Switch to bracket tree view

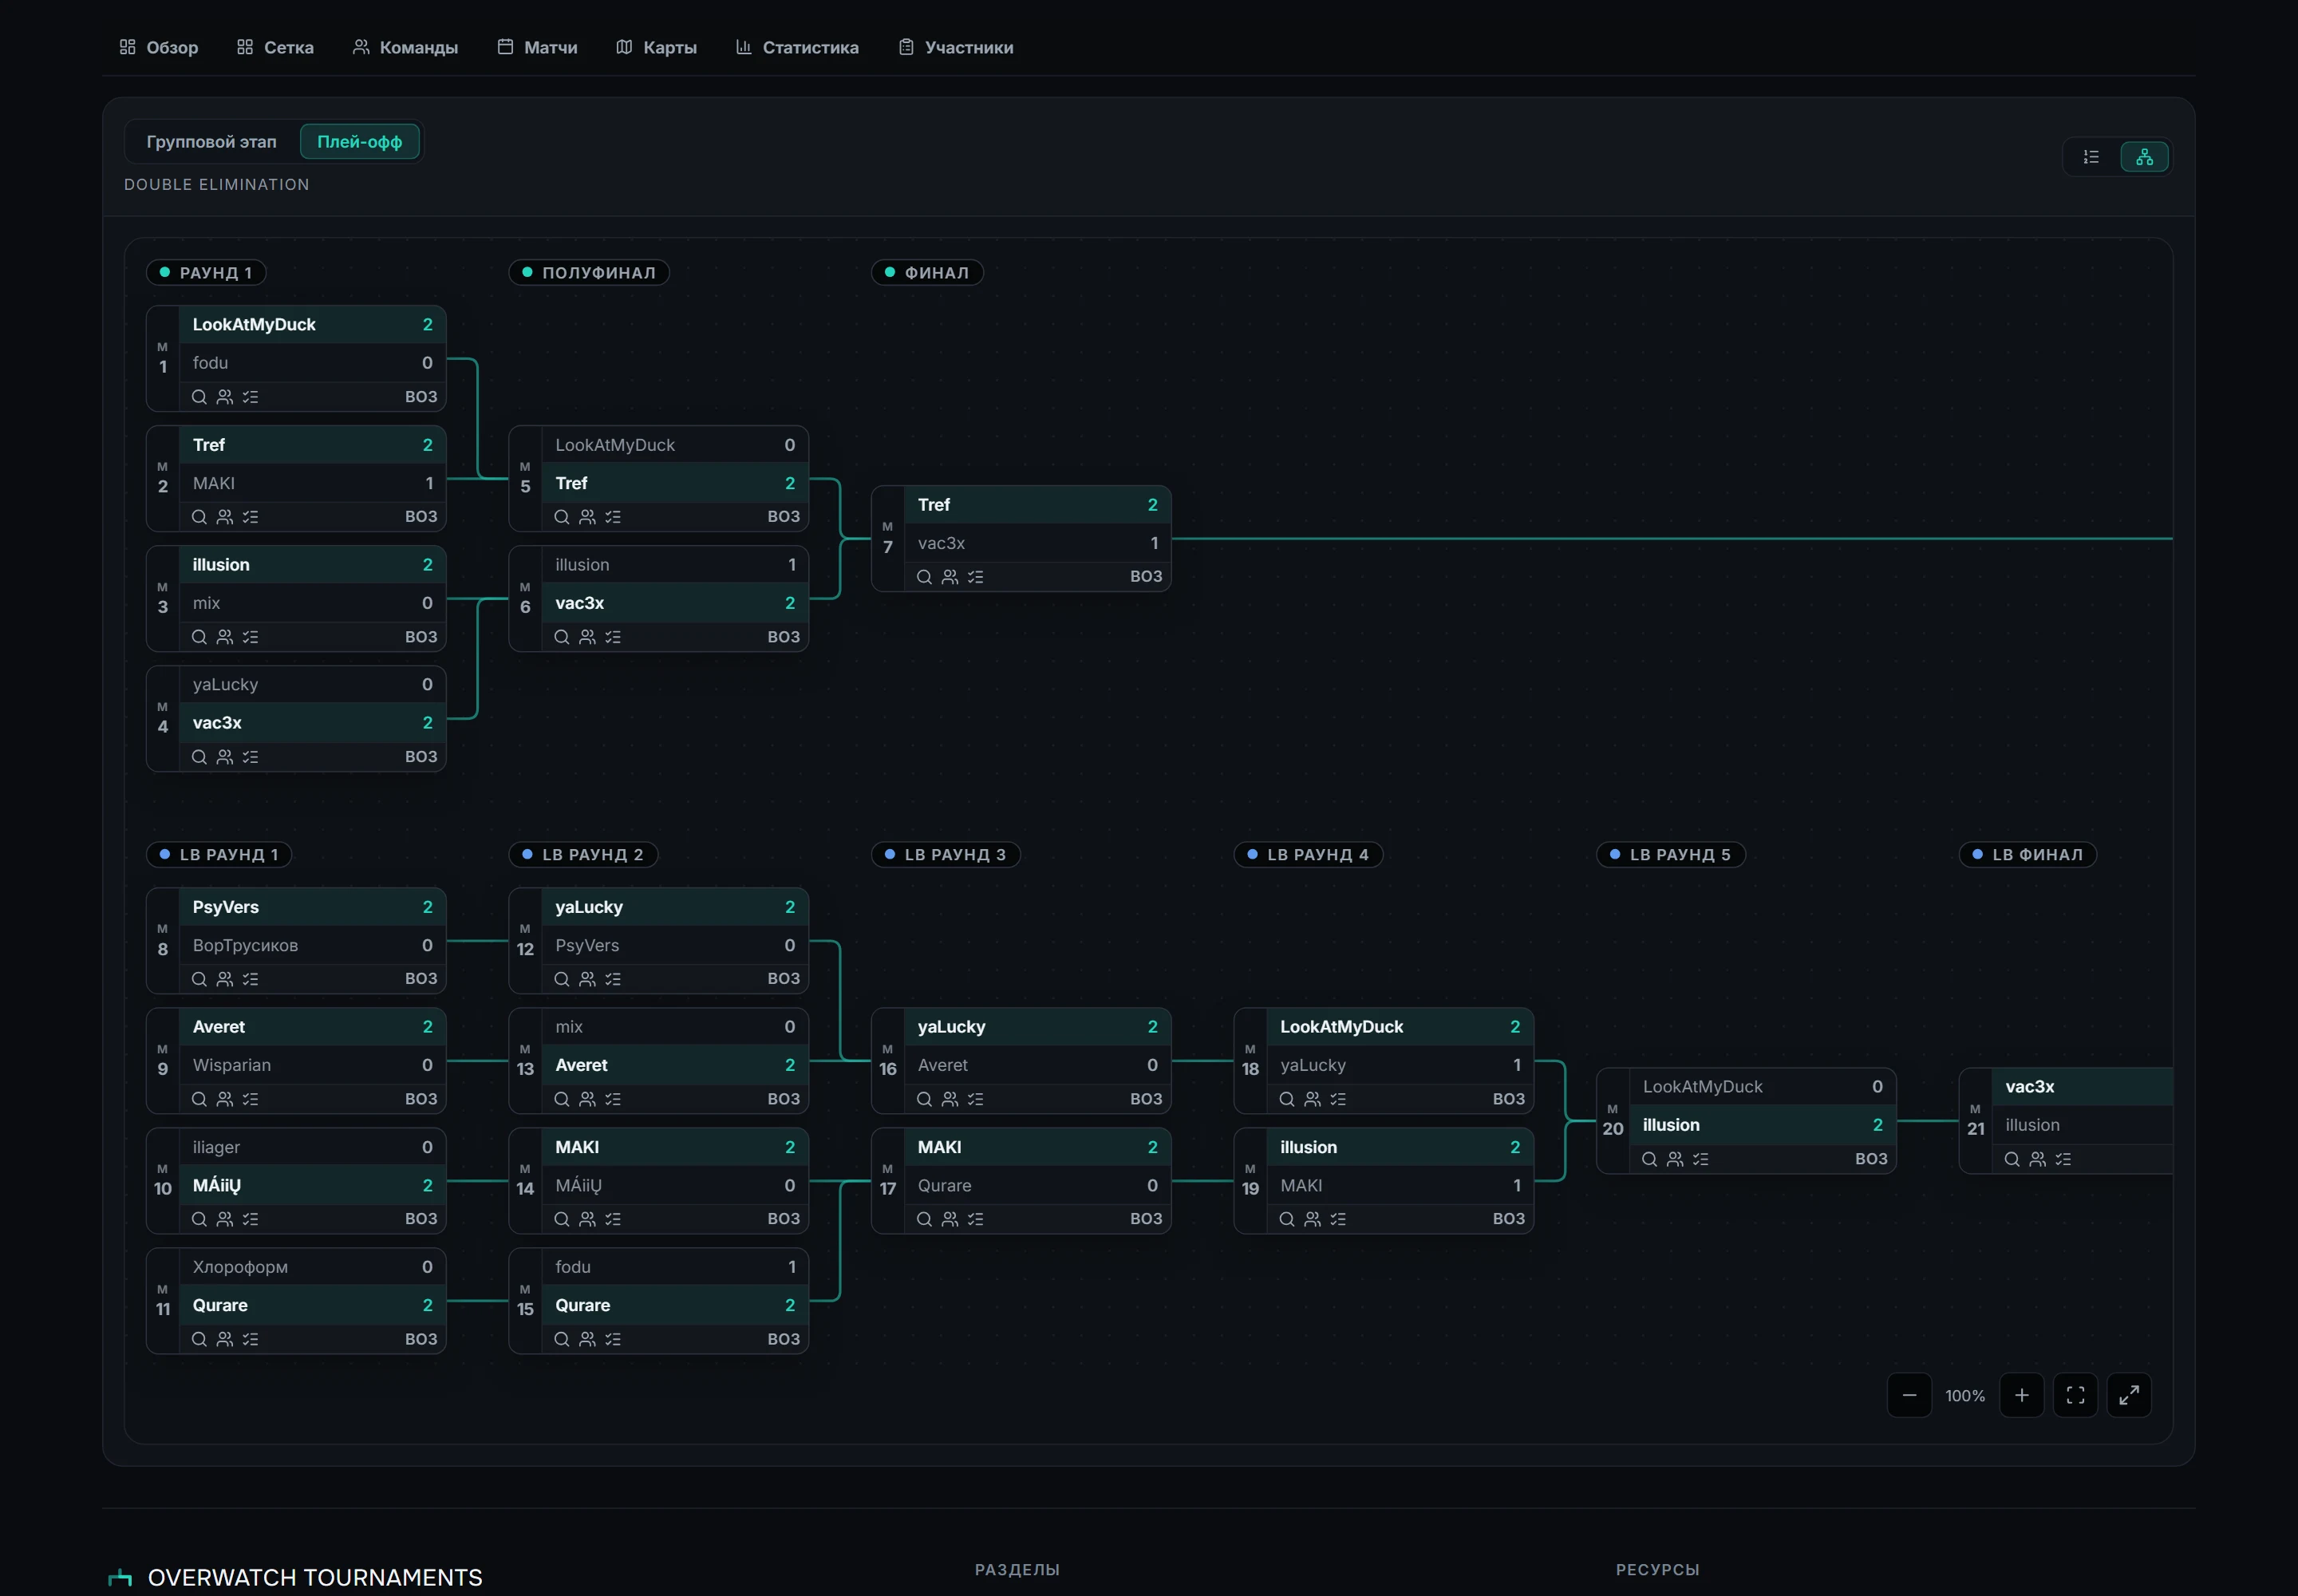coord(2144,157)
